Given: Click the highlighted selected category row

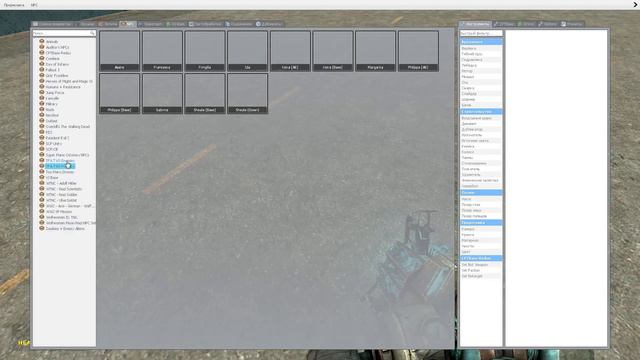Looking at the screenshot, I should 60,166.
